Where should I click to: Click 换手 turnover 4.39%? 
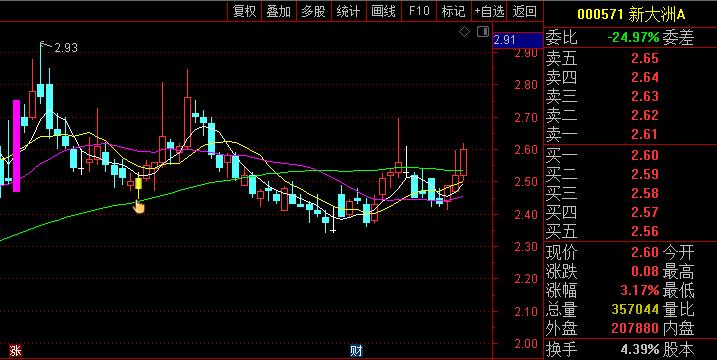pyautogui.click(x=640, y=350)
